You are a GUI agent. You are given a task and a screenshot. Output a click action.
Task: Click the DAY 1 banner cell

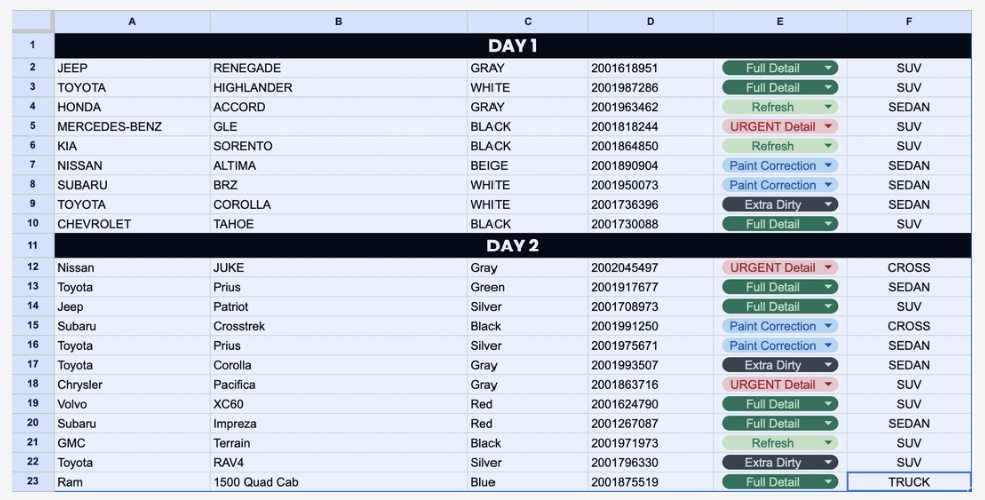[x=512, y=46]
